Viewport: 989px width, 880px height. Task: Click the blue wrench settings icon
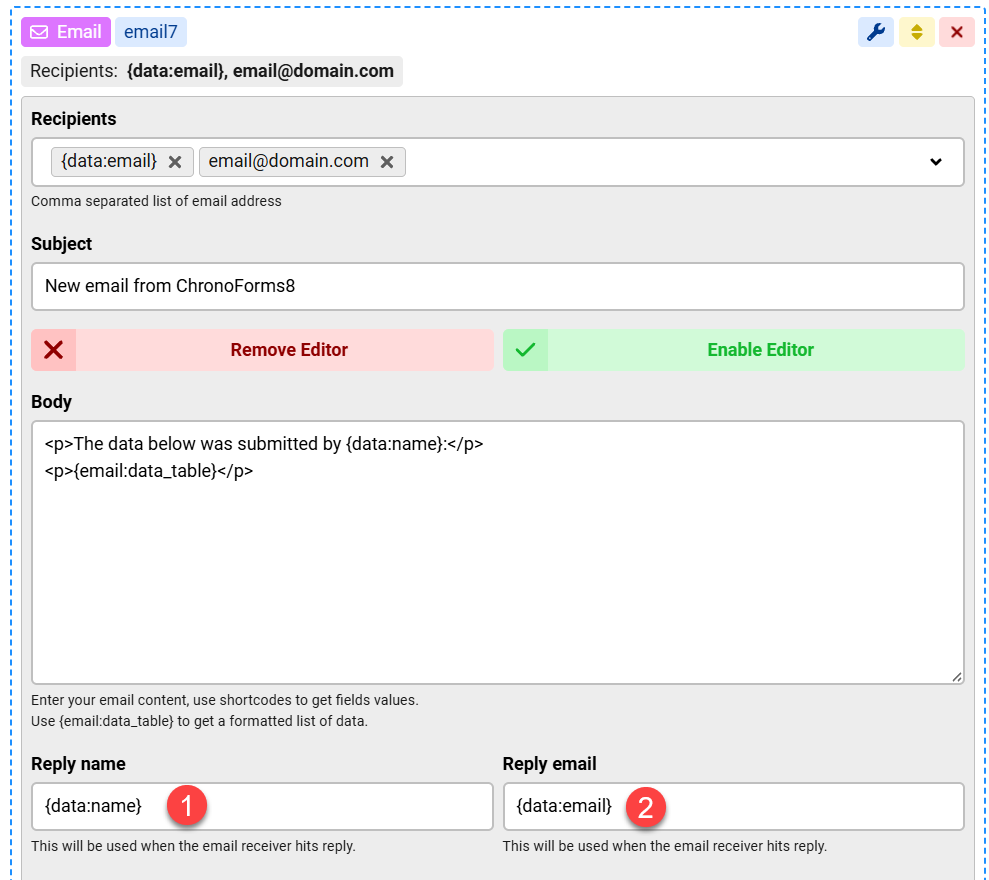[875, 32]
